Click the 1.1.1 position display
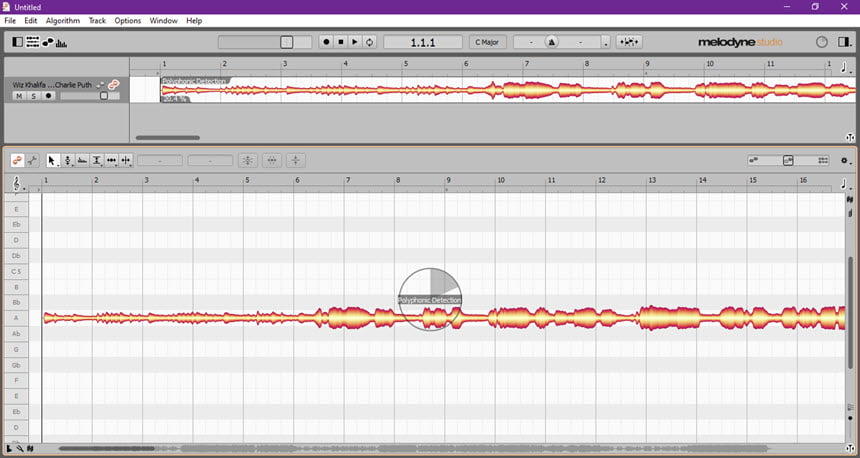 (423, 42)
